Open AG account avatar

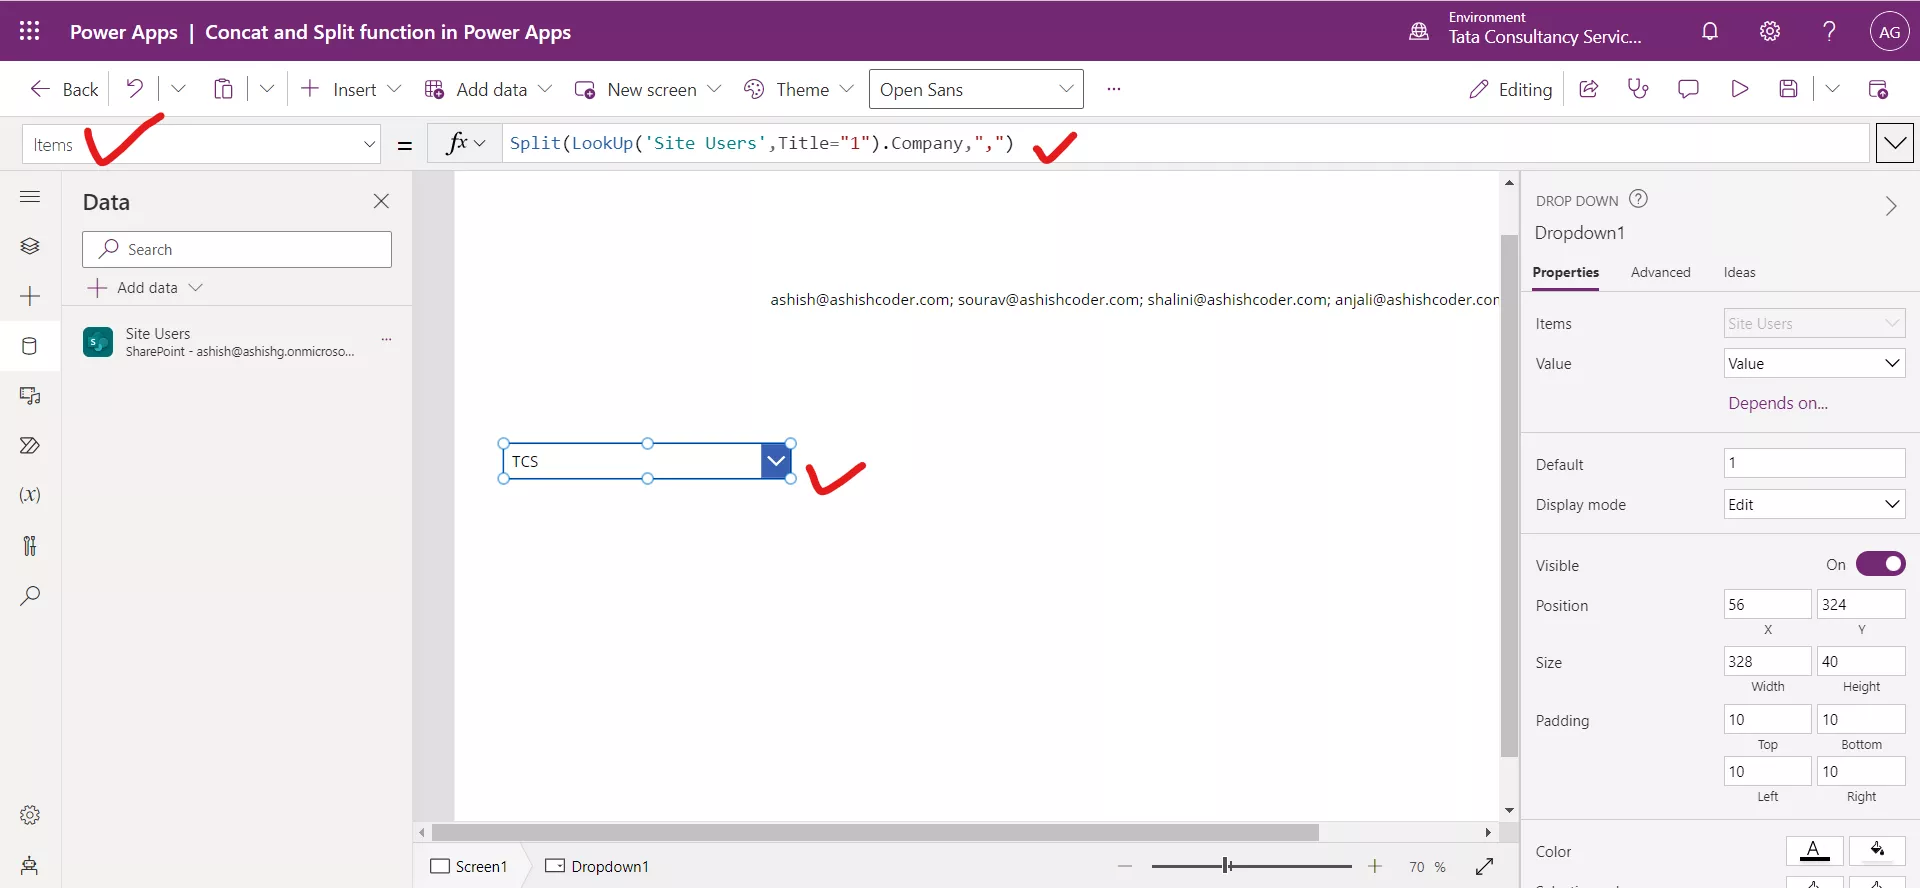click(1889, 32)
